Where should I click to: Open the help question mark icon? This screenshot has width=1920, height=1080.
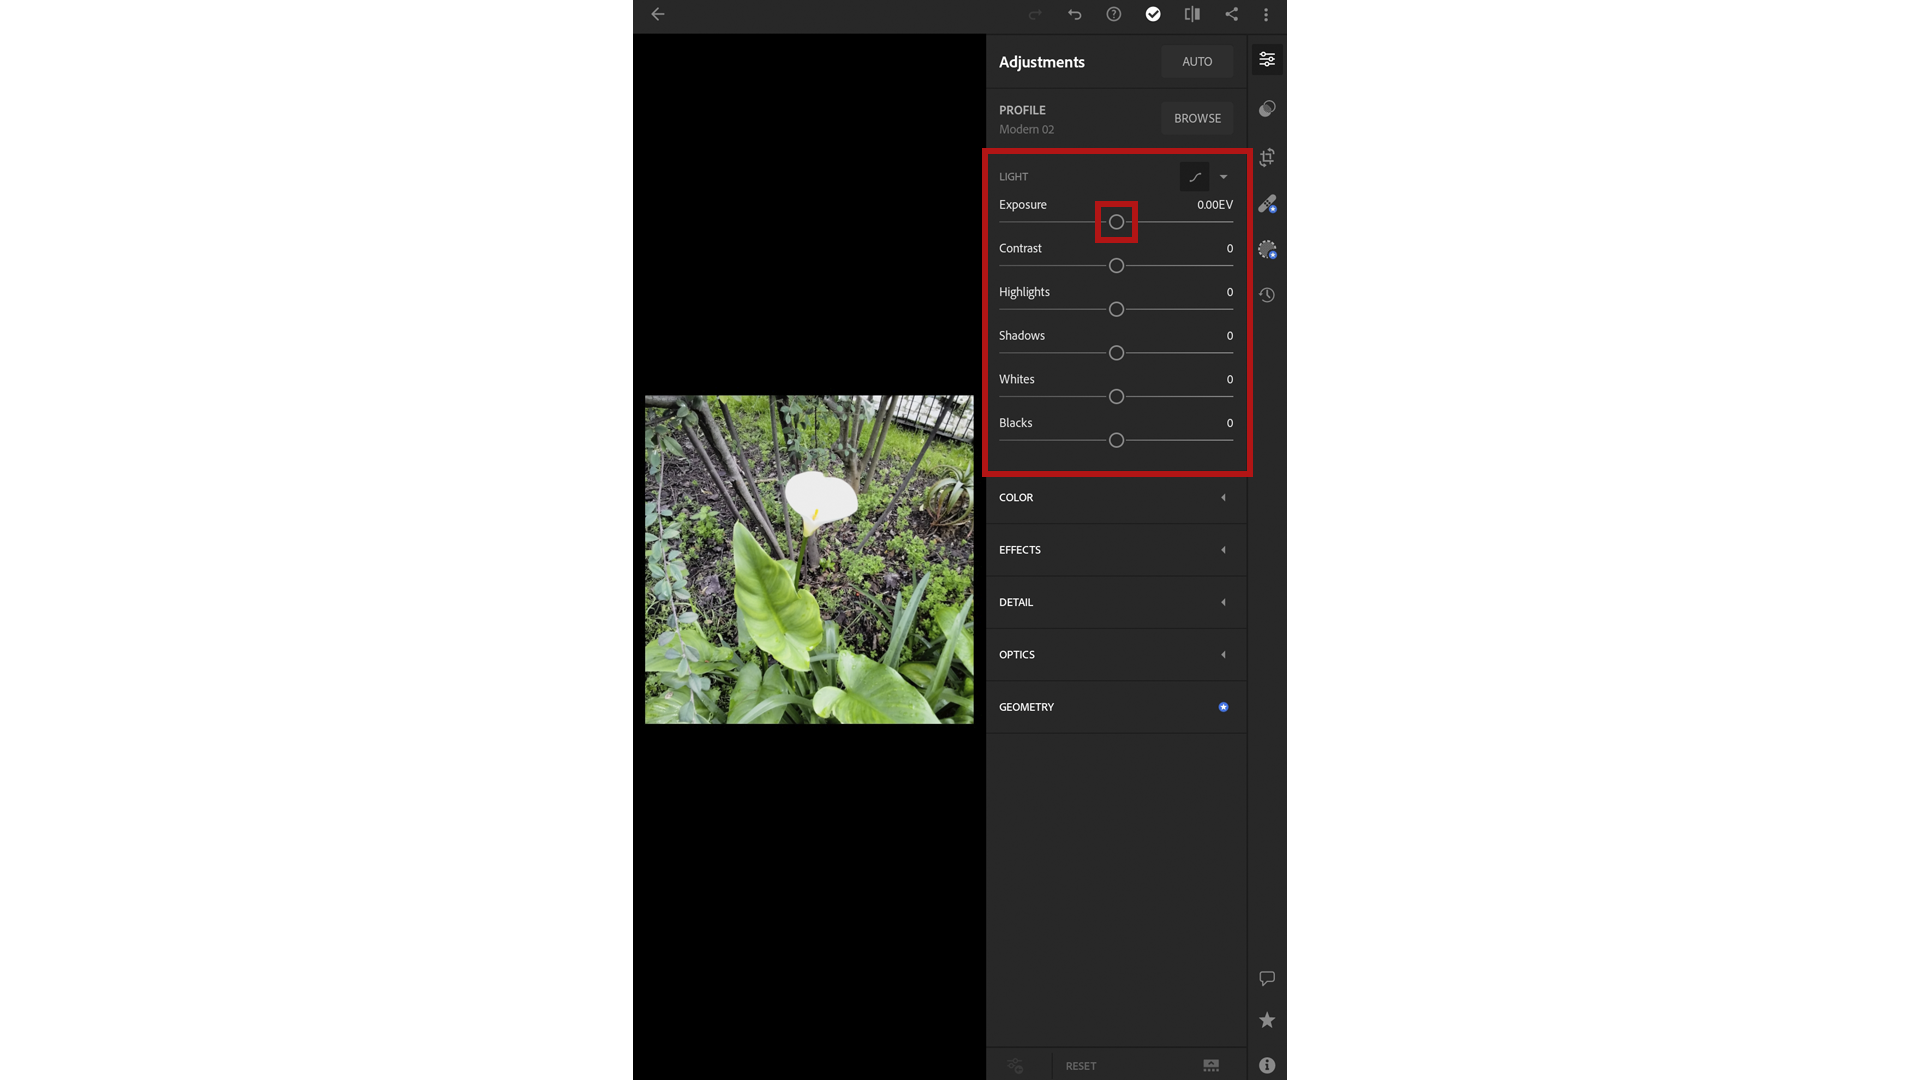tap(1114, 14)
